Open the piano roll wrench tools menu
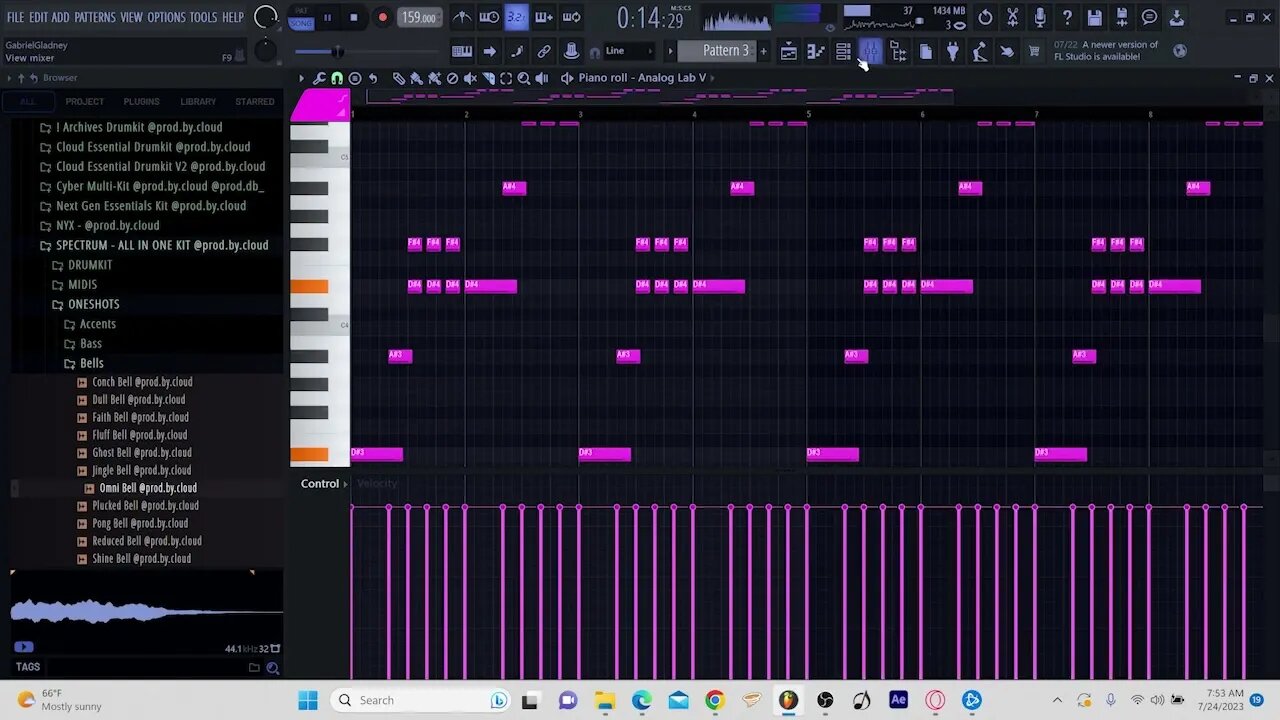The width and height of the screenshot is (1280, 720). click(x=319, y=78)
